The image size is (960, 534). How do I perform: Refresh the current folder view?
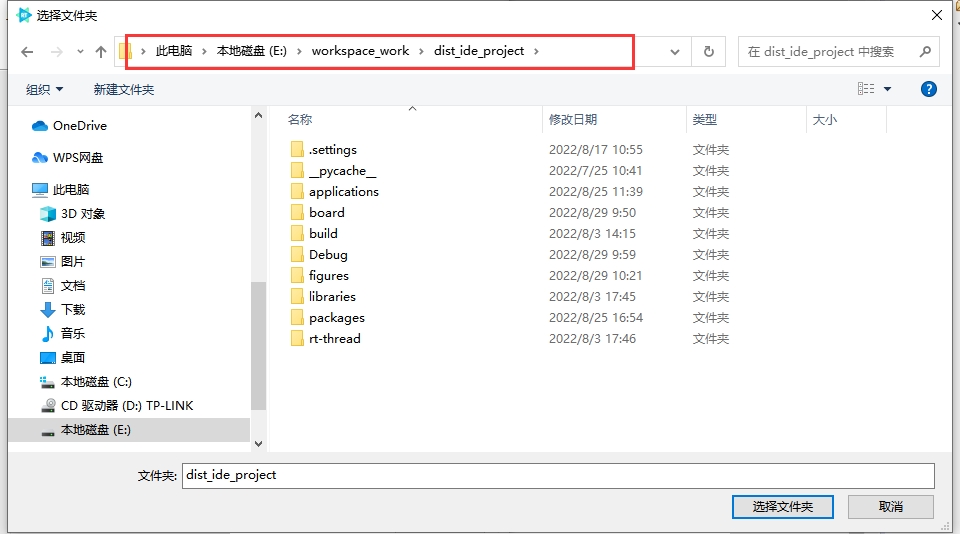coord(709,51)
